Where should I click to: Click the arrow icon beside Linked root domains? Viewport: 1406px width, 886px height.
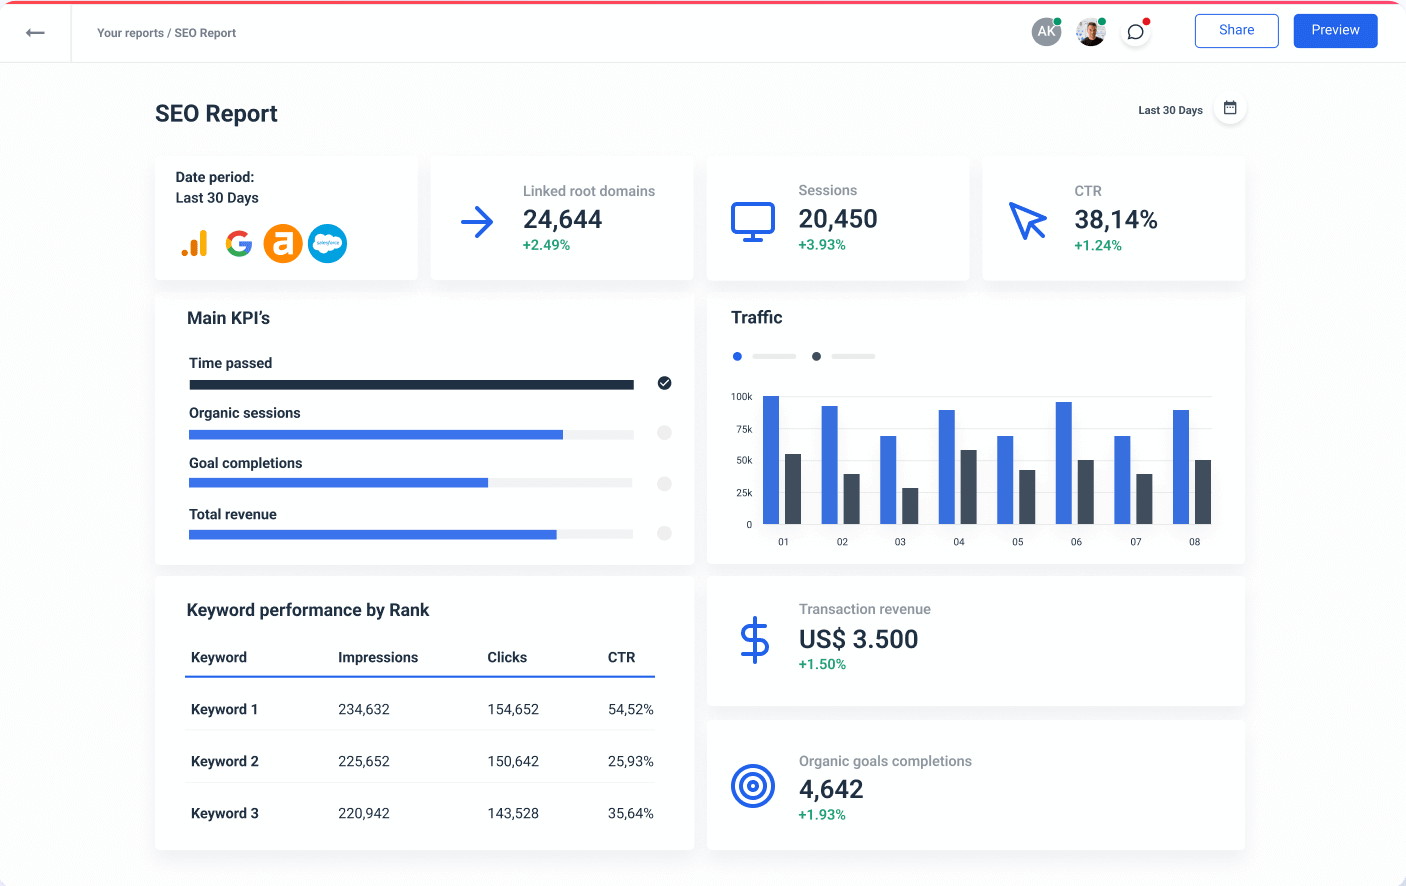[478, 222]
